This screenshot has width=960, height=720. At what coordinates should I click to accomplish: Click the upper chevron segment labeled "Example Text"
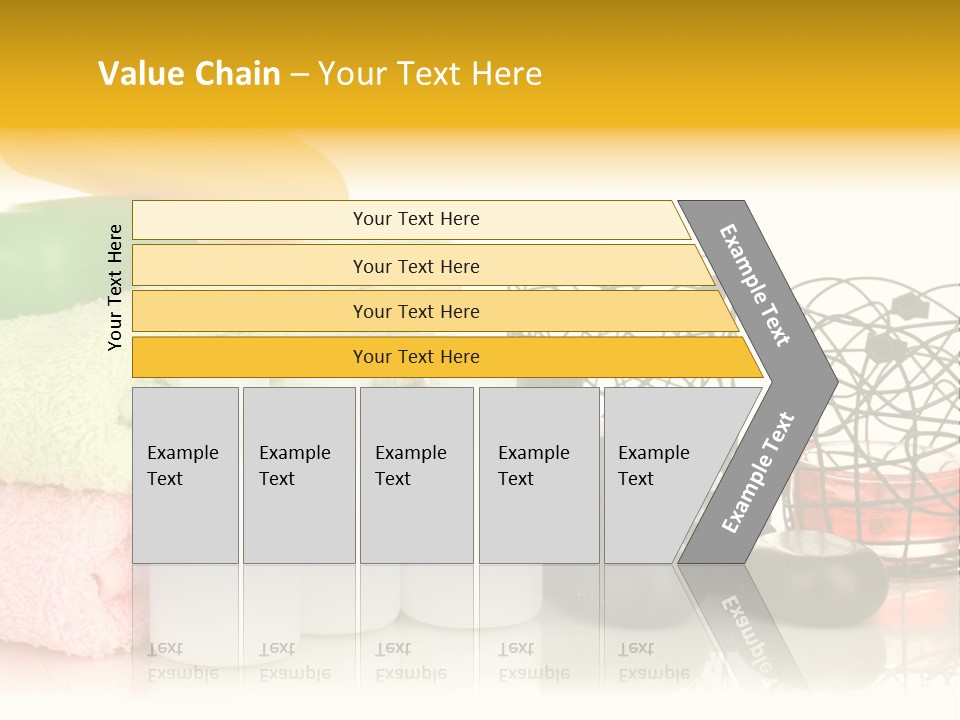tap(757, 285)
